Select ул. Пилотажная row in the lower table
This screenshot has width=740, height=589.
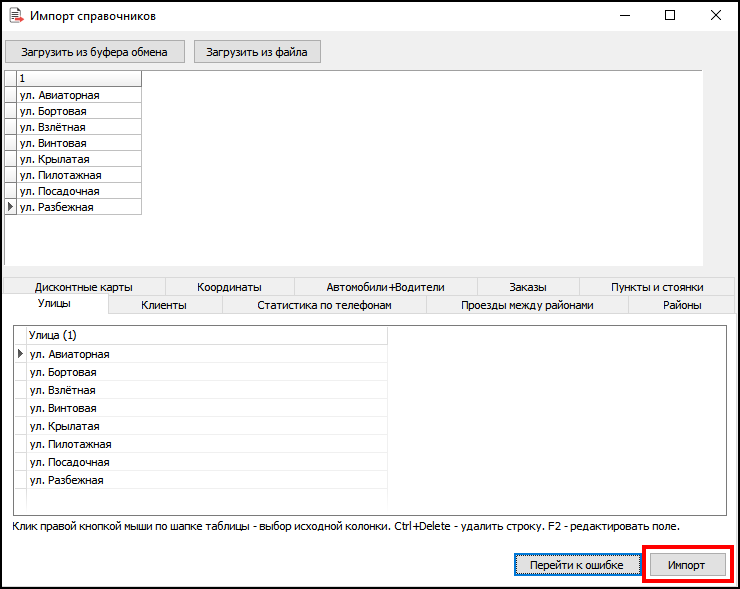tap(206, 444)
